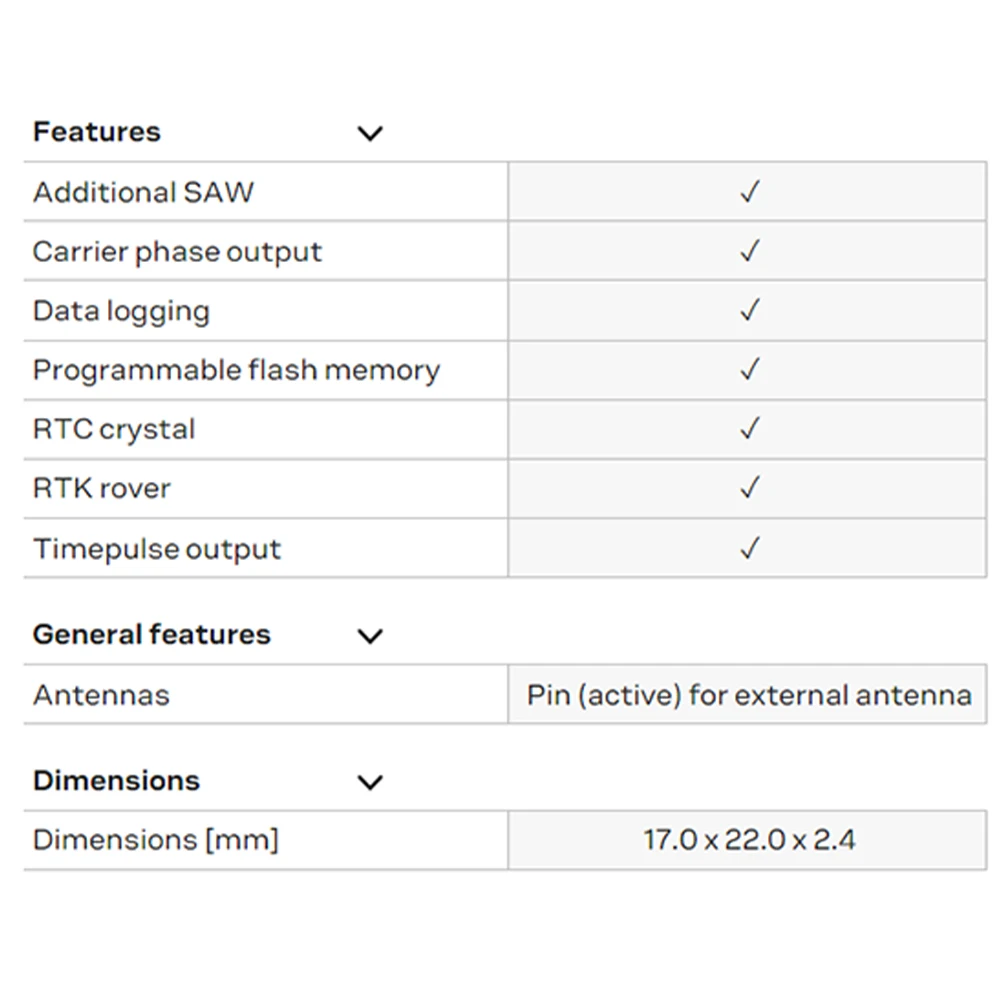The width and height of the screenshot is (1000, 1000).
Task: Click the Programmable flash memory label
Action: [x=237, y=370]
